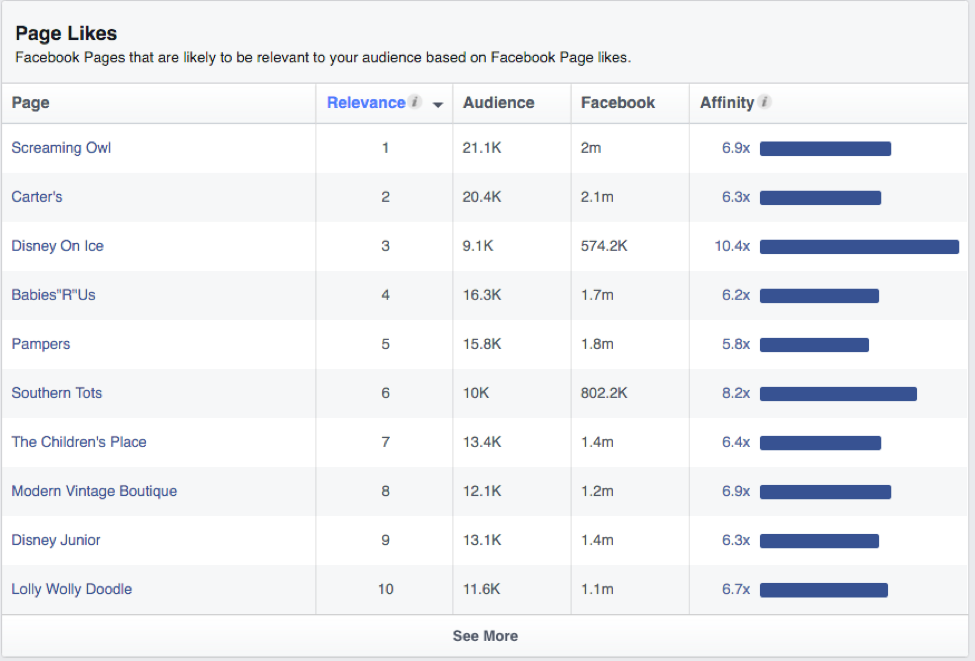
Task: Visit The Children's Place page
Action: (x=79, y=442)
